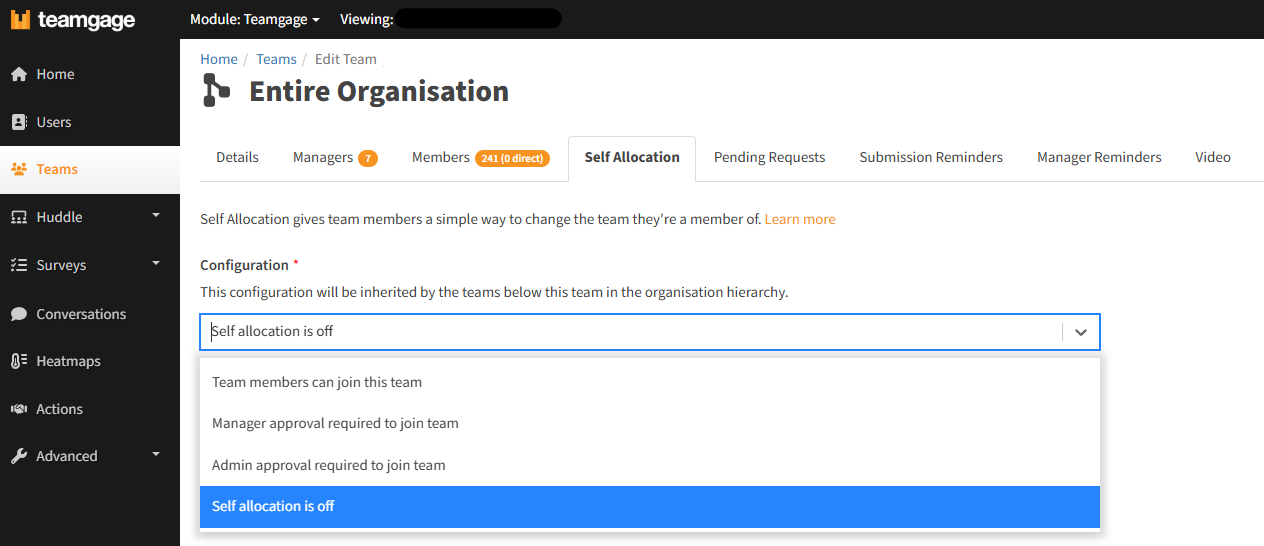
Task: Click inside the Configuration select field
Action: (x=630, y=332)
